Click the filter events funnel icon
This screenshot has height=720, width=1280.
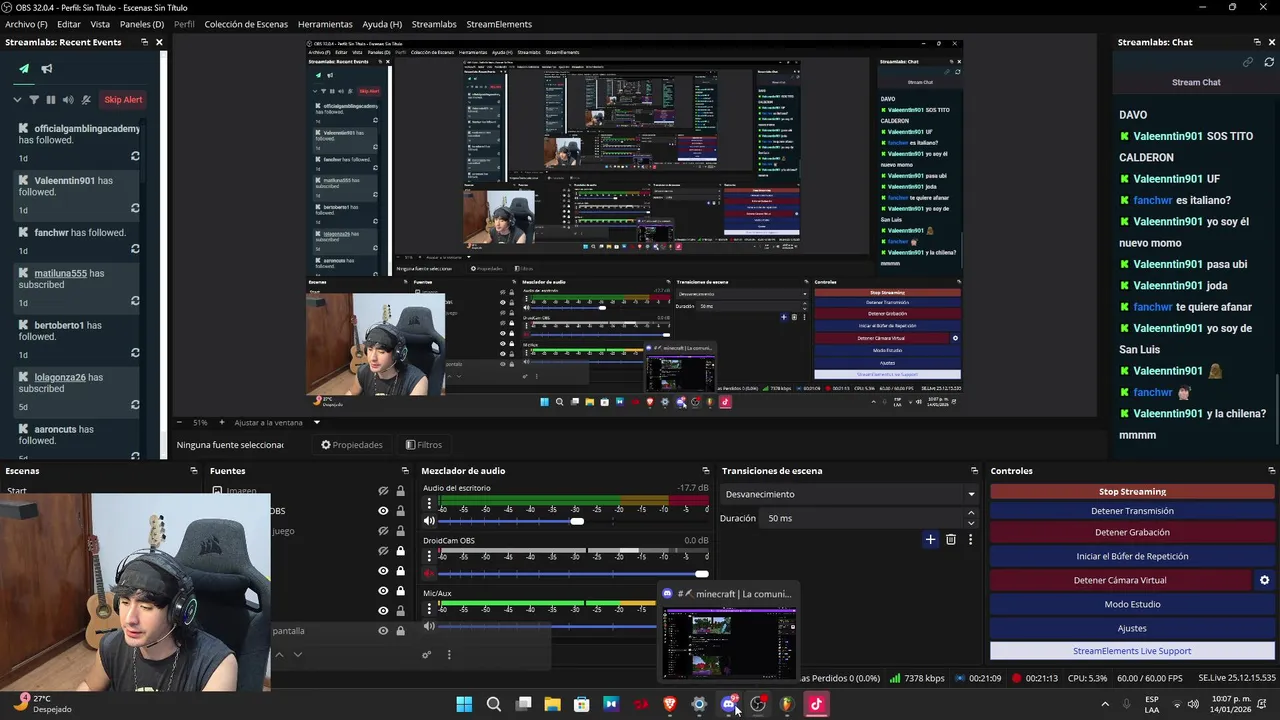(x=34, y=100)
